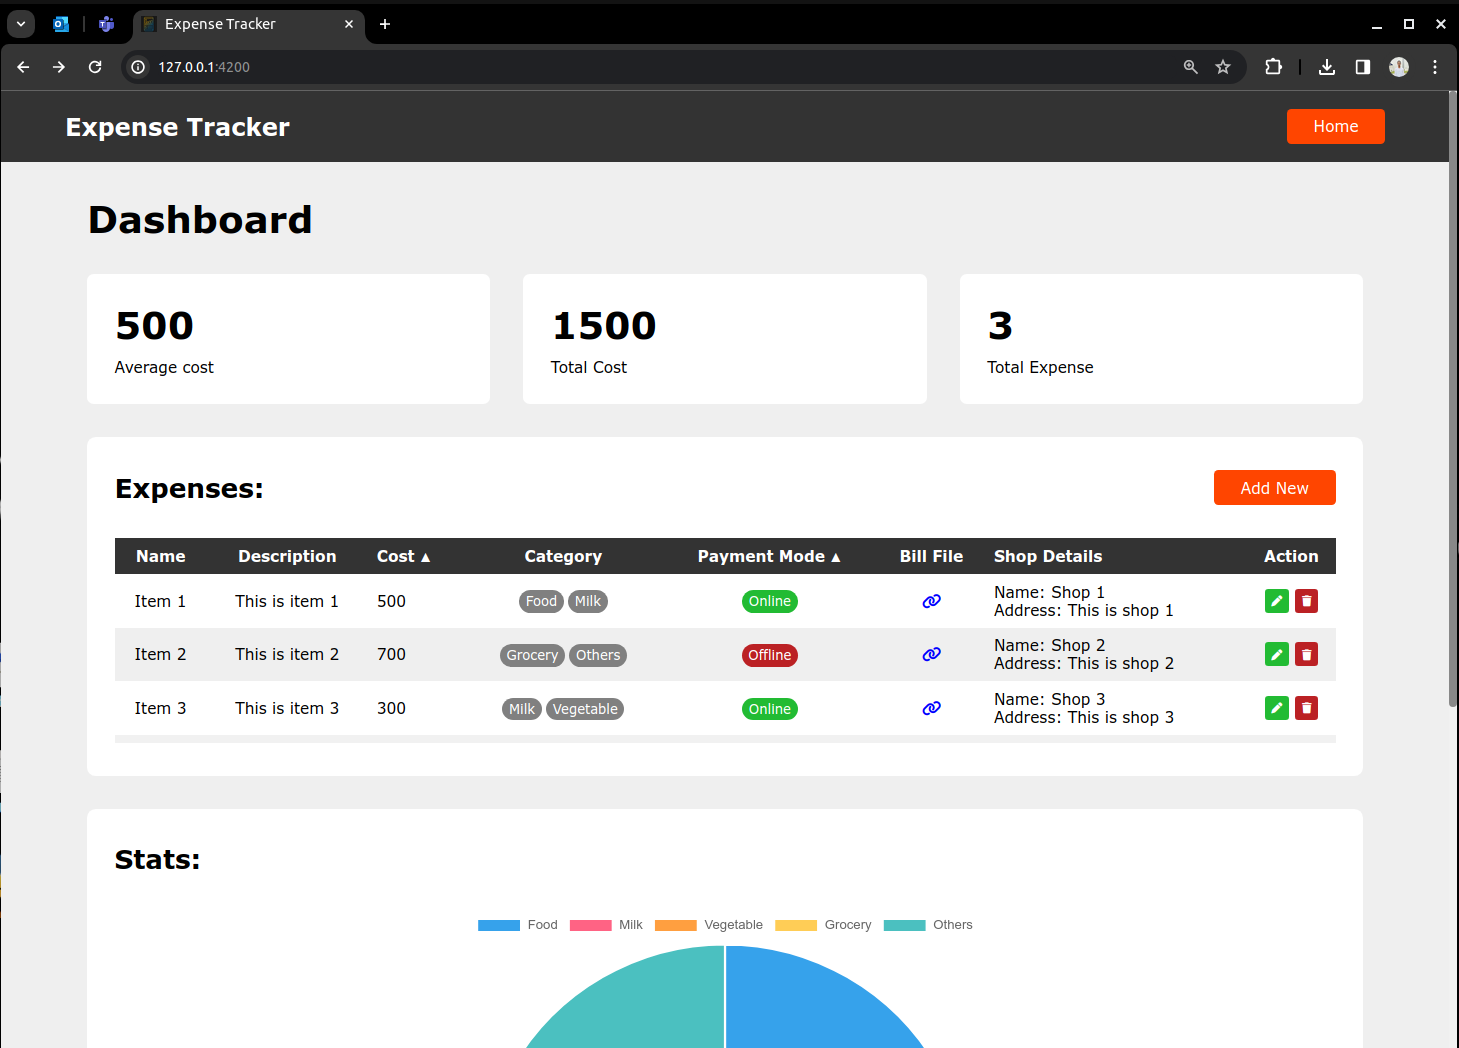Delete Item 1 using the red trash icon

pyautogui.click(x=1306, y=601)
